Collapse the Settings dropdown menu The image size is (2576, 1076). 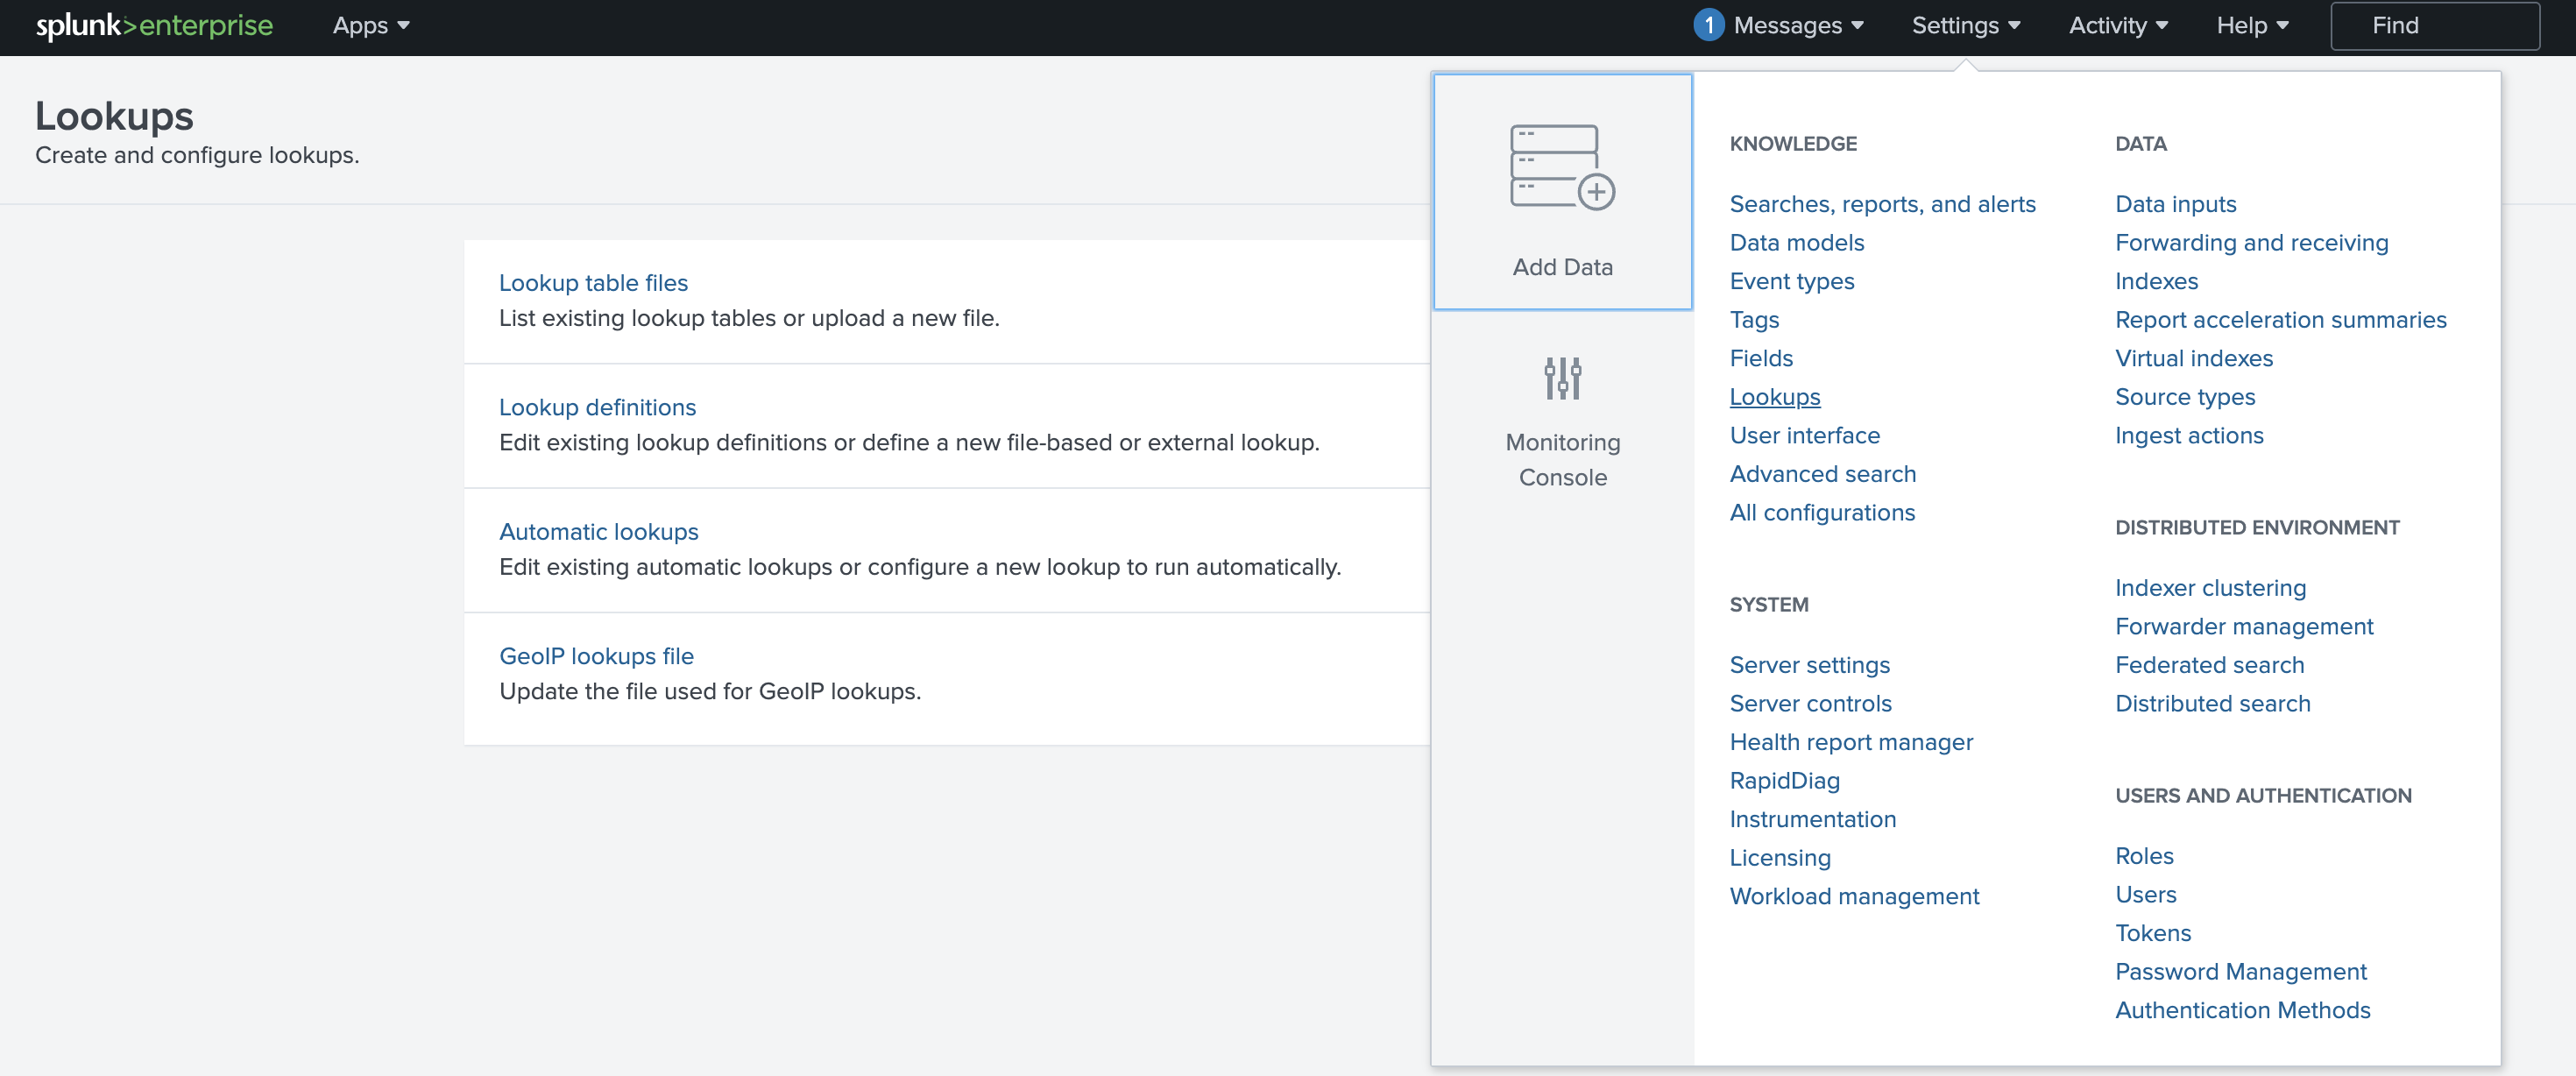tap(1965, 25)
